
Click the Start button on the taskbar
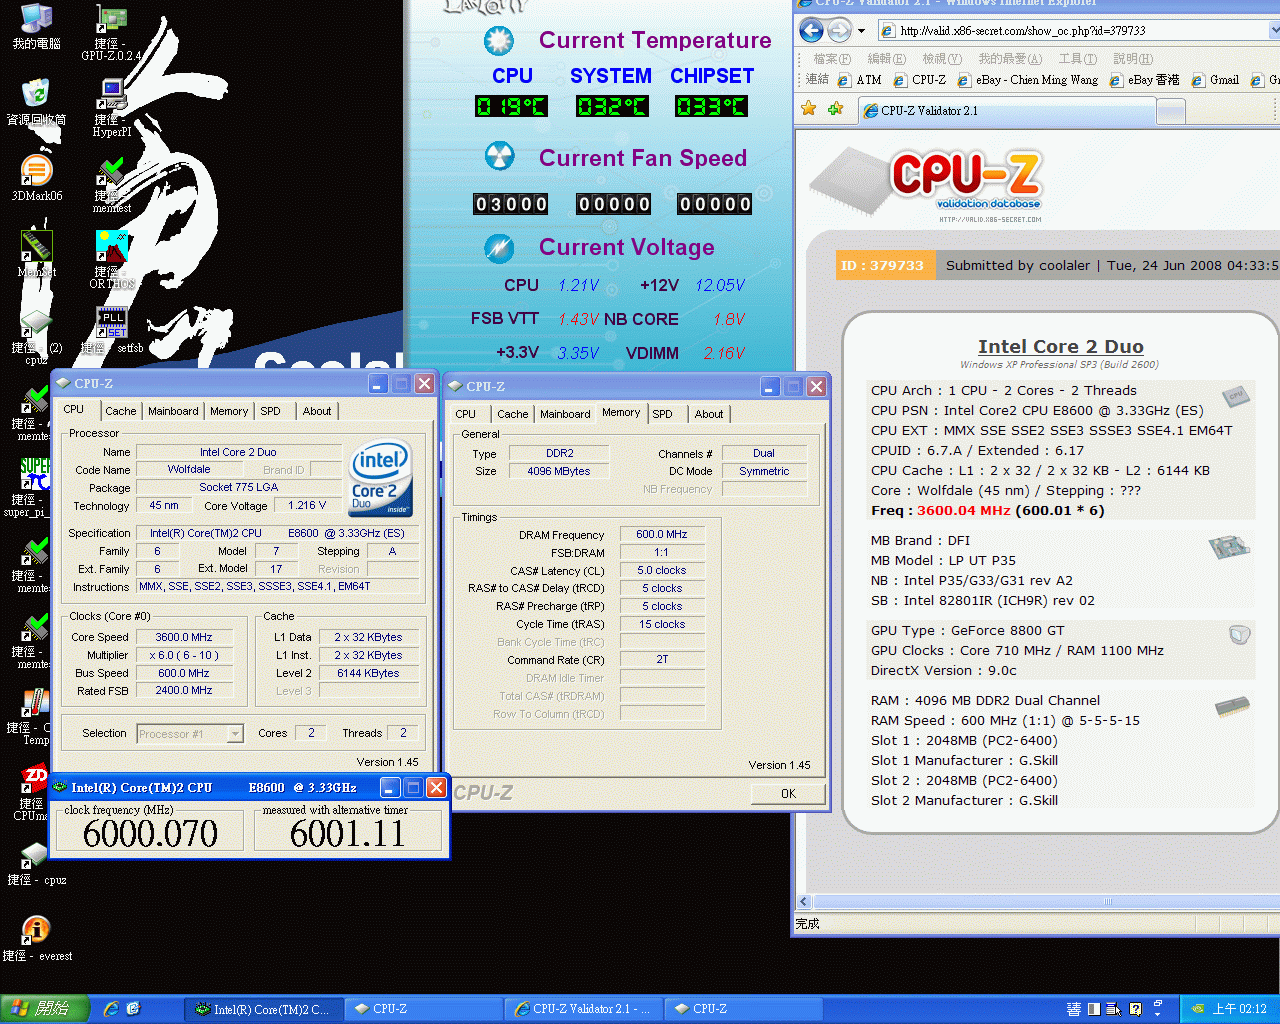pyautogui.click(x=43, y=1009)
